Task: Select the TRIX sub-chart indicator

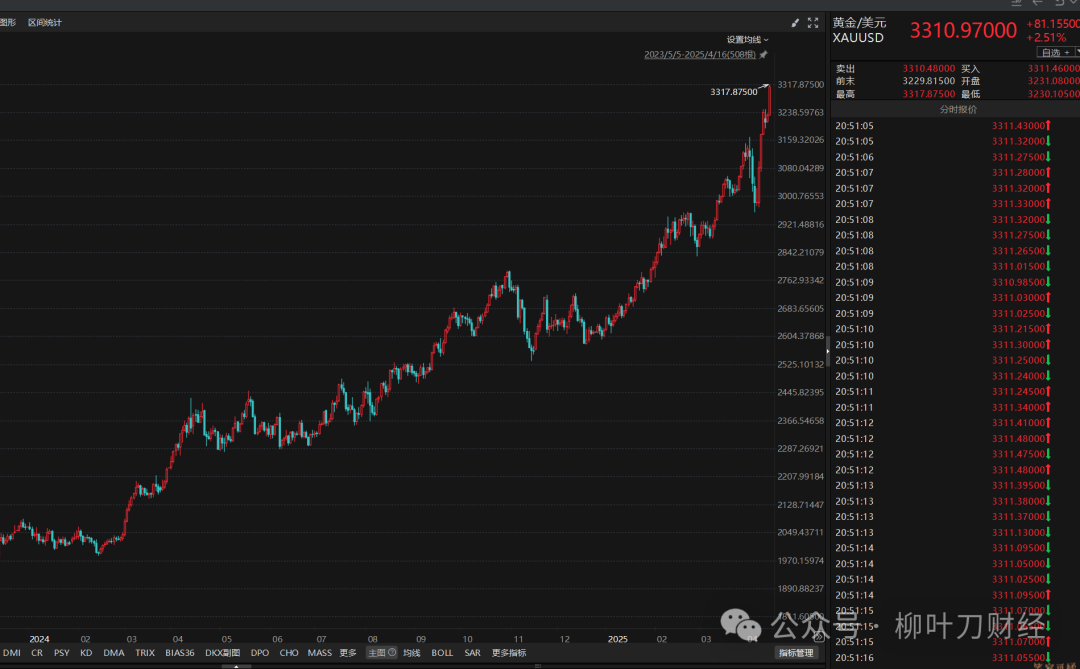Action: [x=145, y=653]
